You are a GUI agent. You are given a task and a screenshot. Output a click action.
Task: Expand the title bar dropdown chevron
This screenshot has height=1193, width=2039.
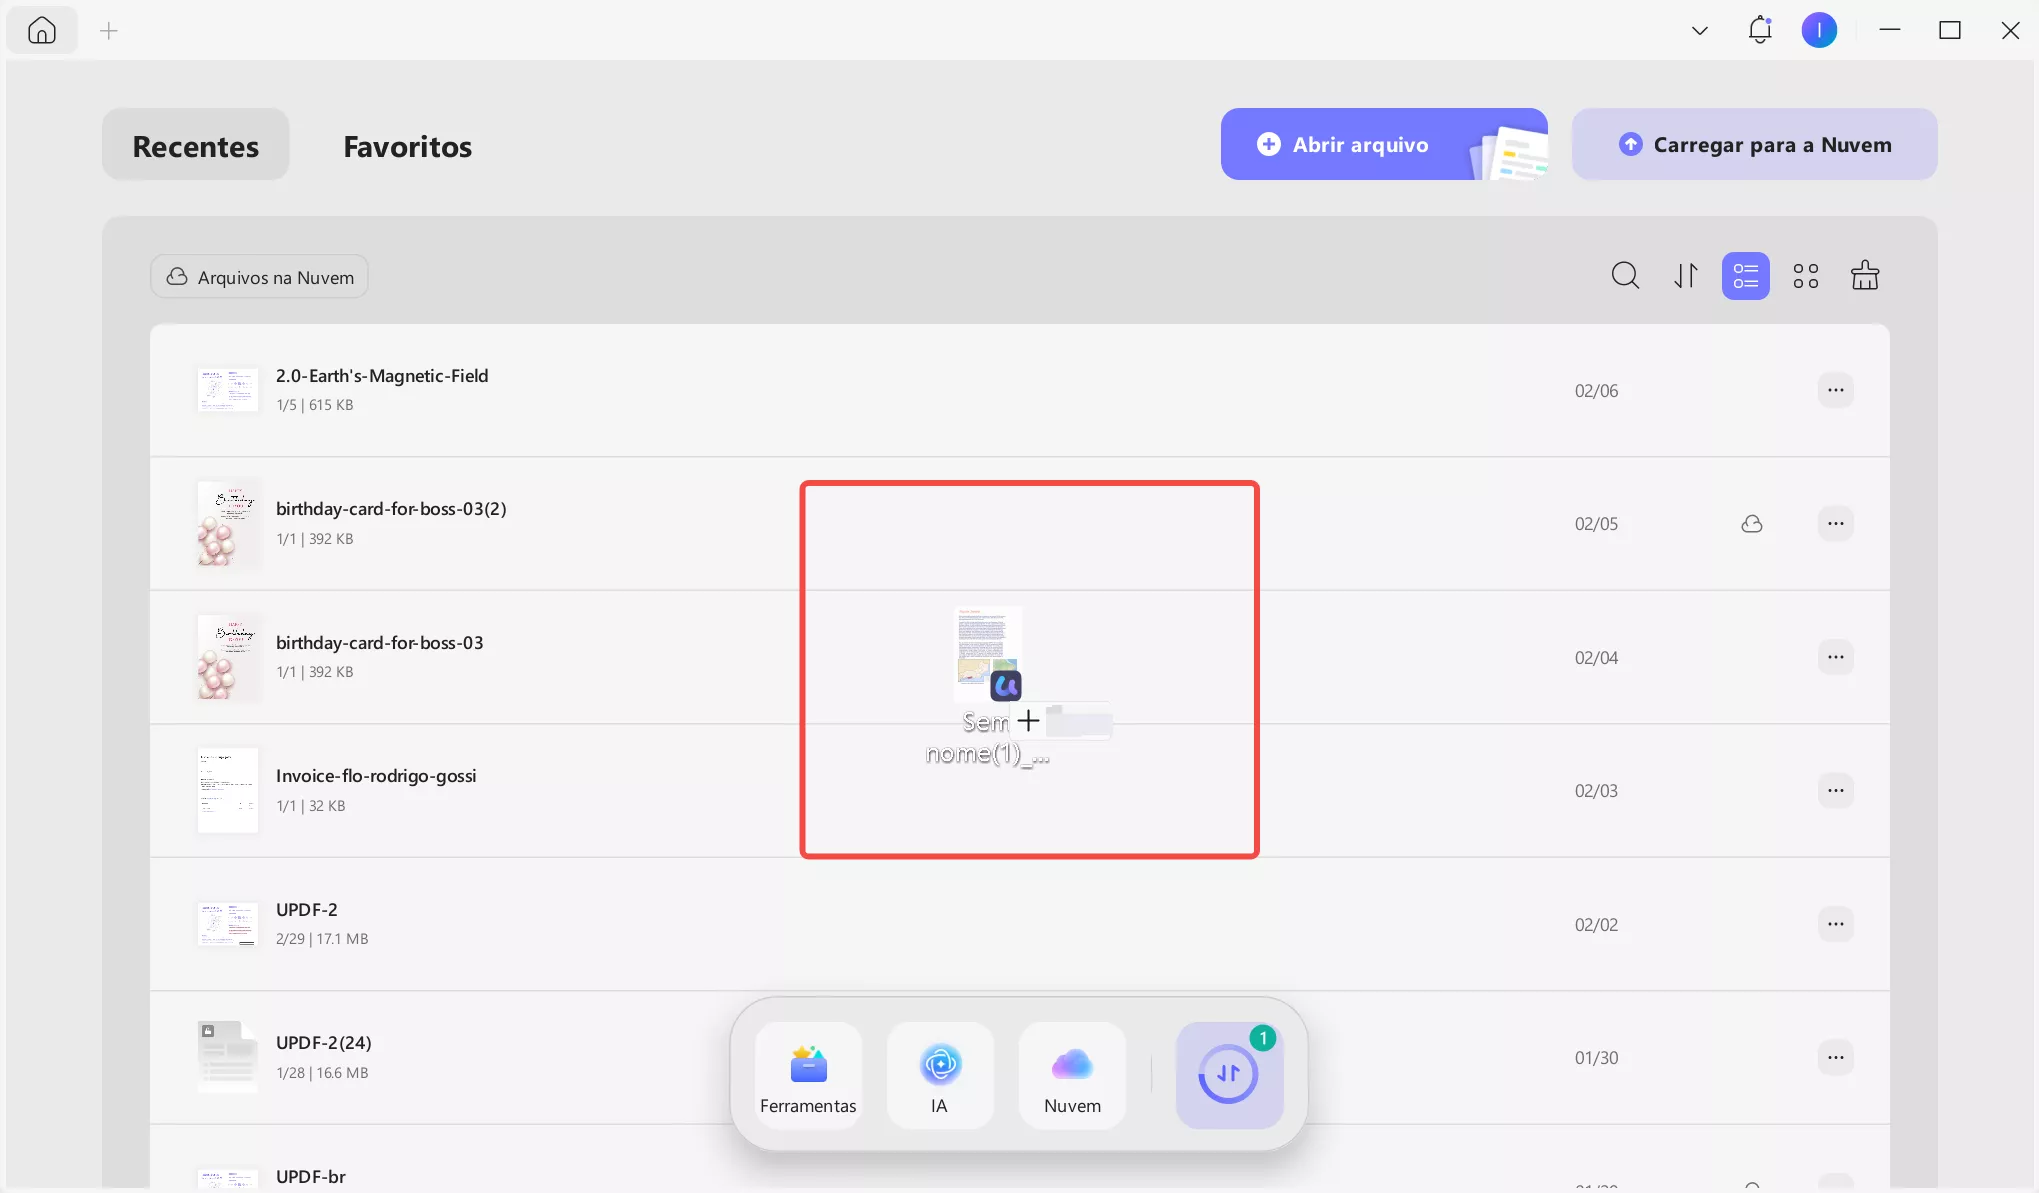click(1699, 31)
